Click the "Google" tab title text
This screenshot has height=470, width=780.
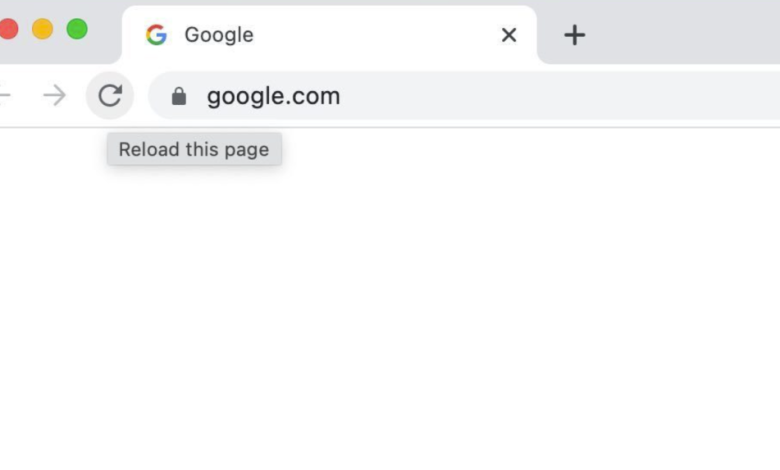[219, 35]
